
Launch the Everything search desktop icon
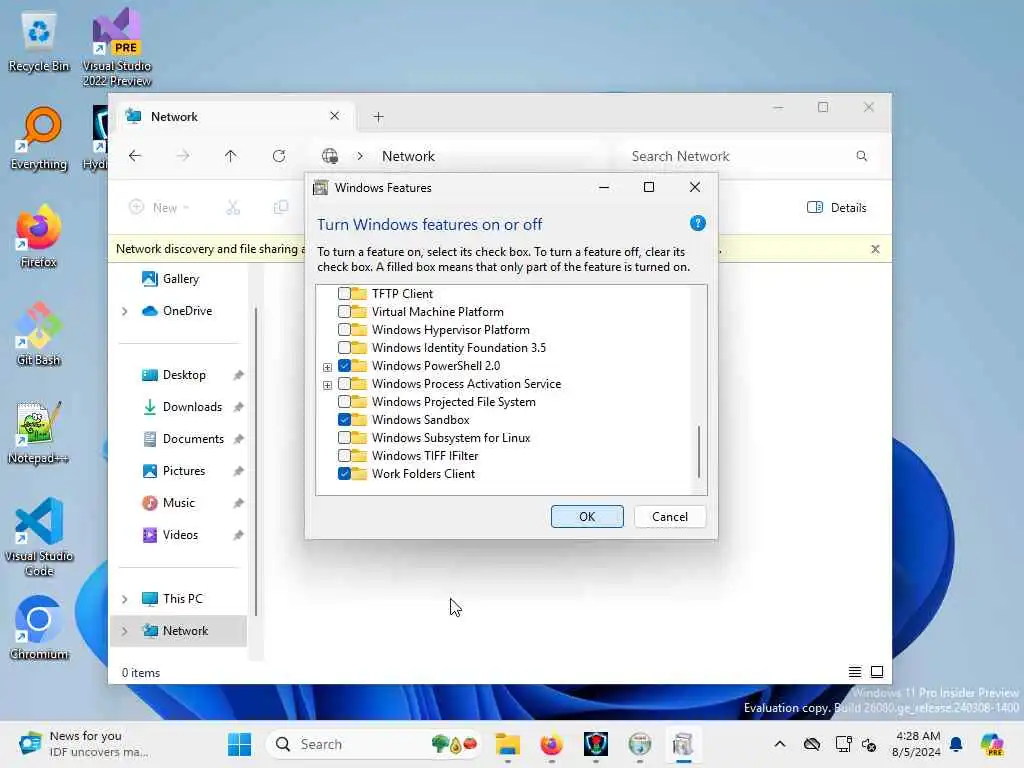pos(39,138)
